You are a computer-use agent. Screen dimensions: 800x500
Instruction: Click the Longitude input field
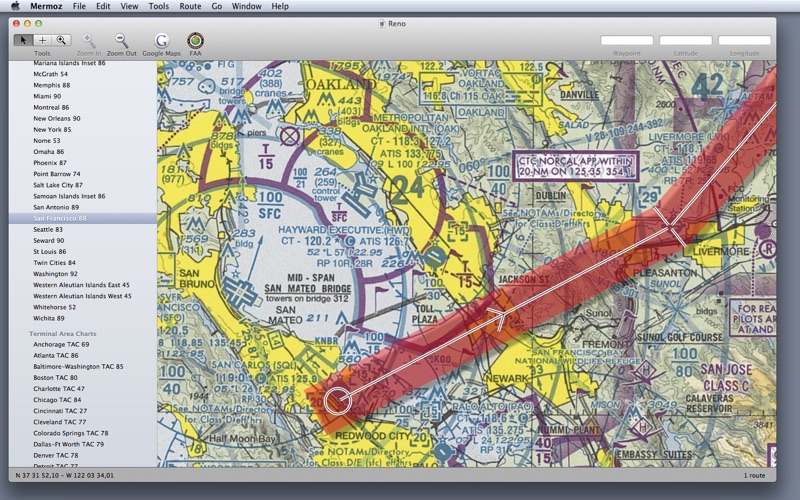(744, 40)
